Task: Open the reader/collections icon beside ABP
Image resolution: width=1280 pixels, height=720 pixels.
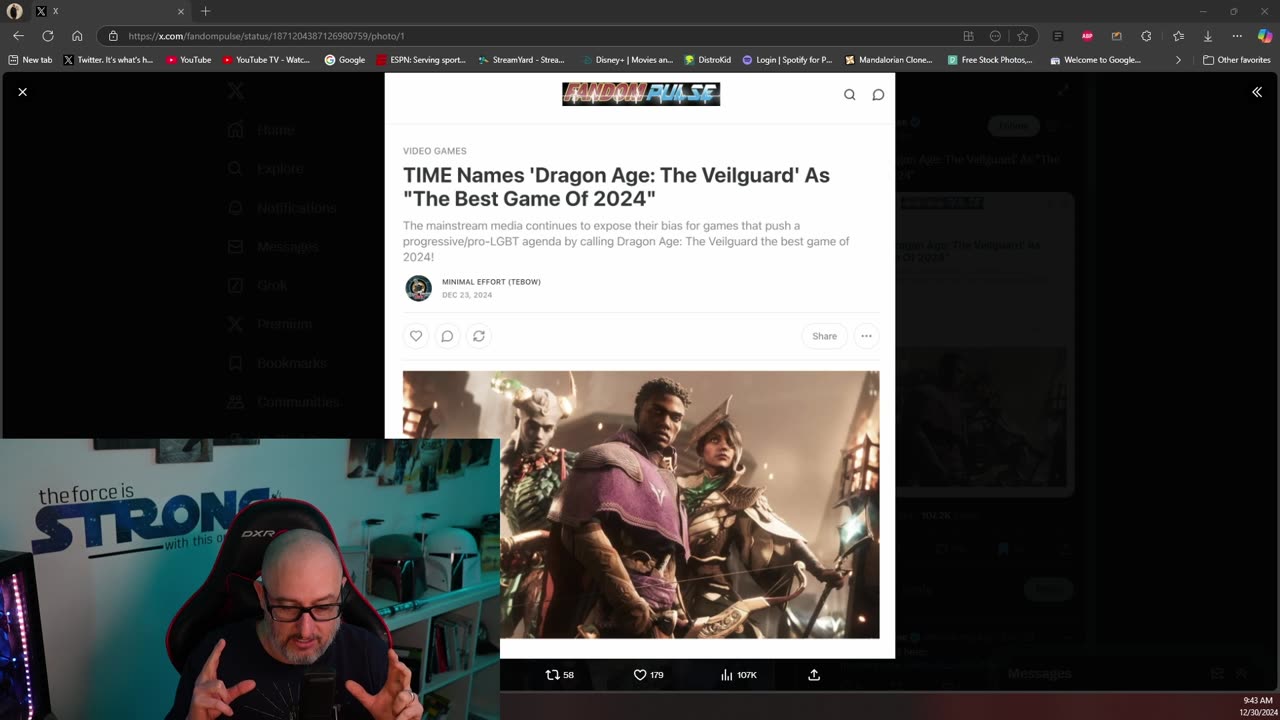Action: click(1058, 36)
